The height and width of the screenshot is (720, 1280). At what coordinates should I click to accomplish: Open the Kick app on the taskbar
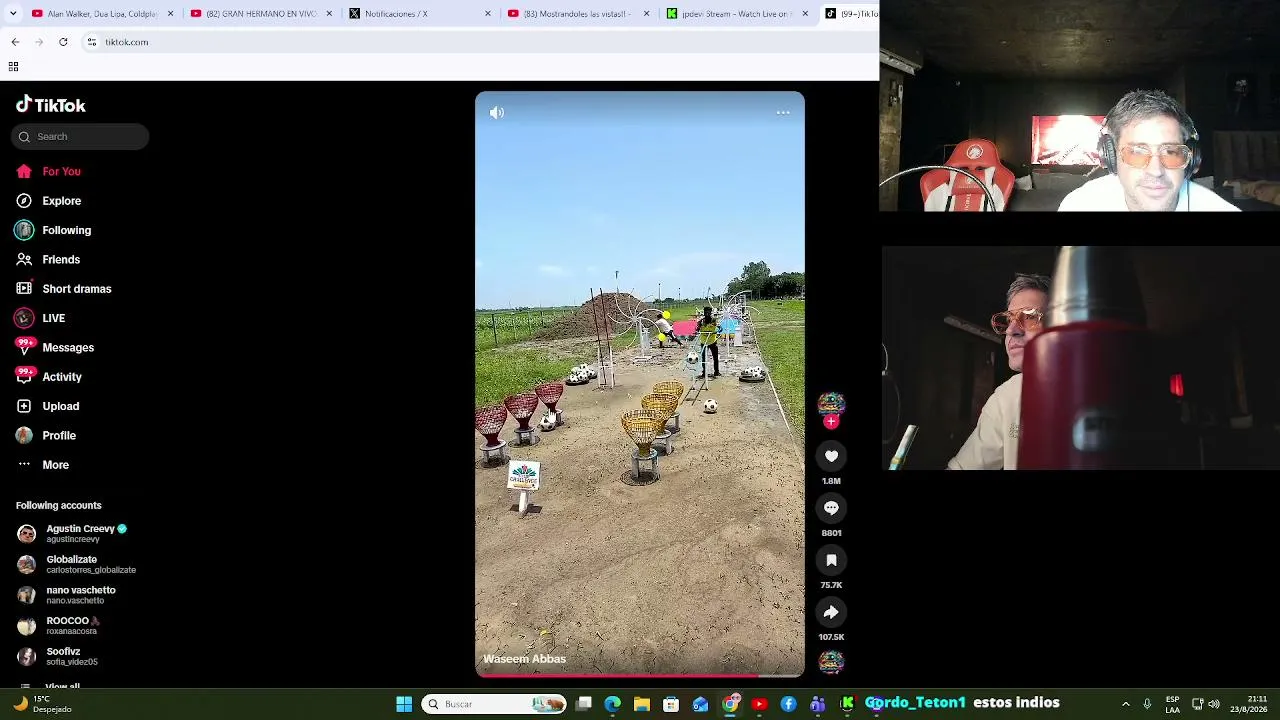tap(848, 704)
